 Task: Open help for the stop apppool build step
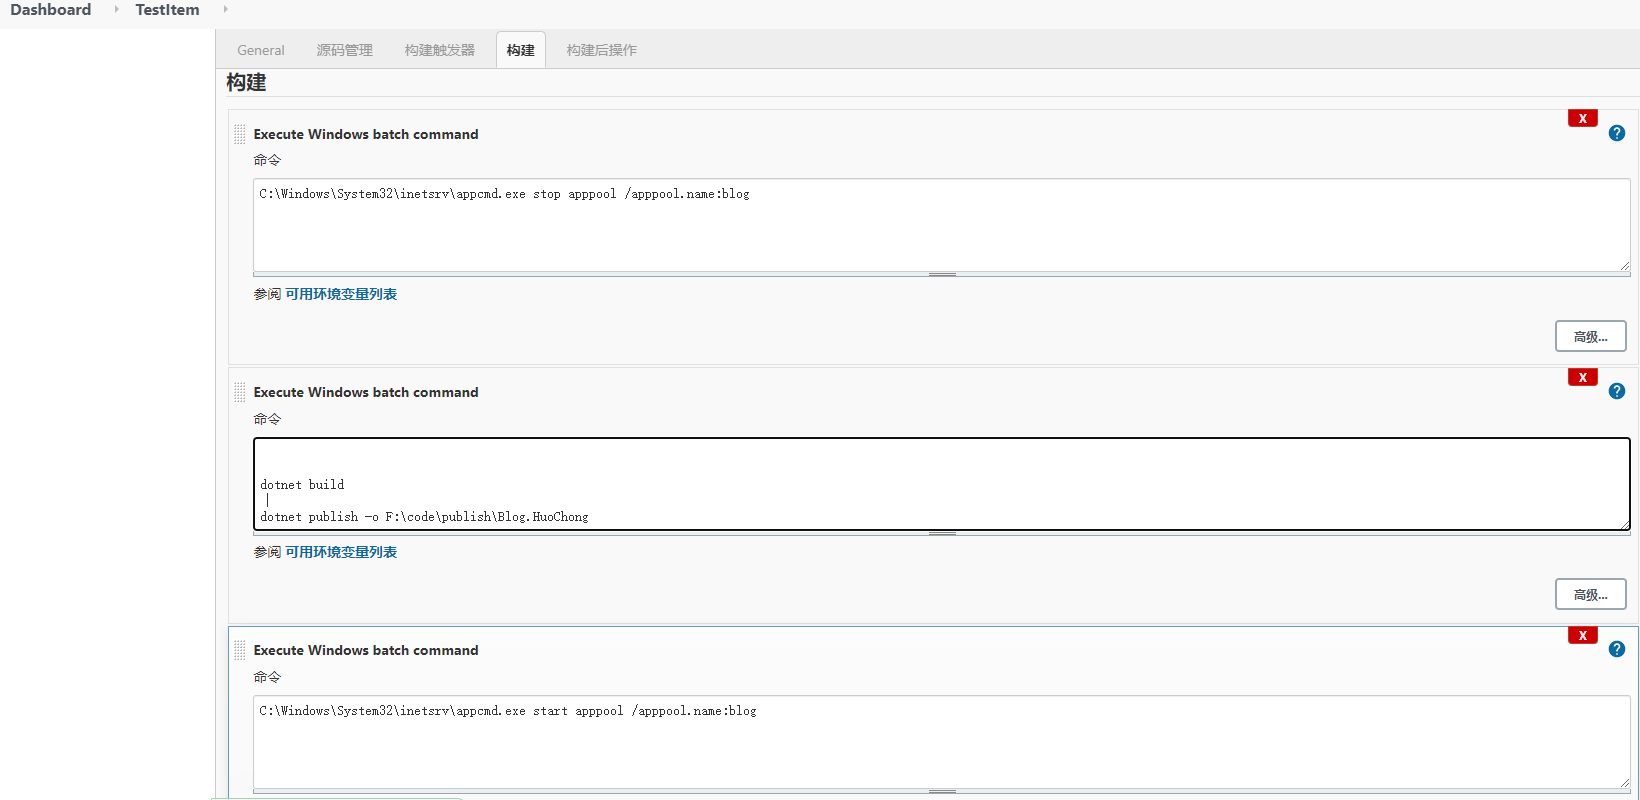click(x=1617, y=133)
